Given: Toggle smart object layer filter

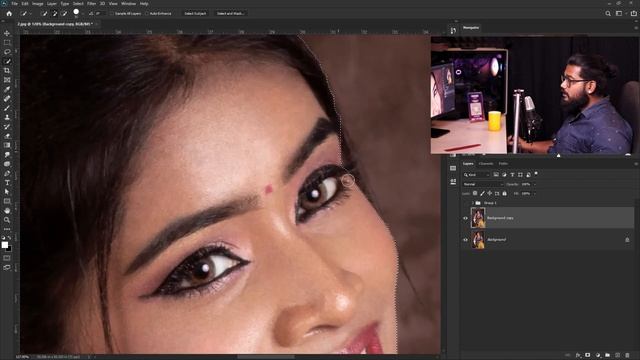Looking at the screenshot, I should point(529,175).
